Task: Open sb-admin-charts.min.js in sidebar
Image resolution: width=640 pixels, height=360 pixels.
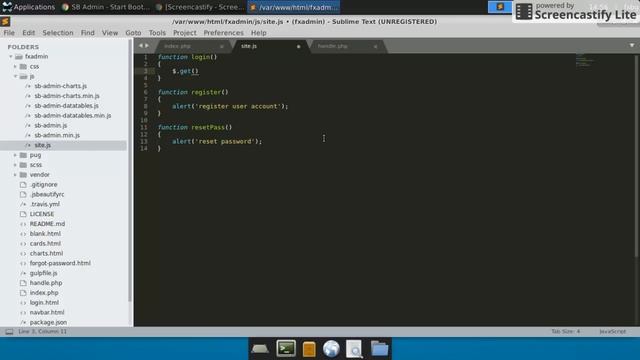Action: pos(67,96)
